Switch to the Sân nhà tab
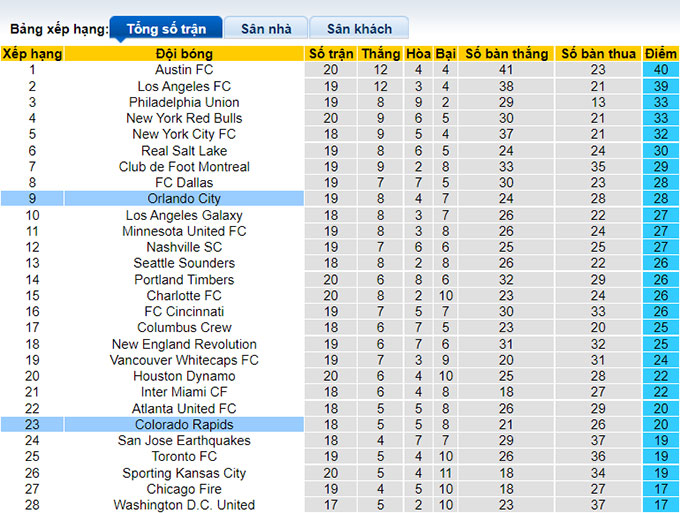This screenshot has height=513, width=680. click(x=266, y=29)
